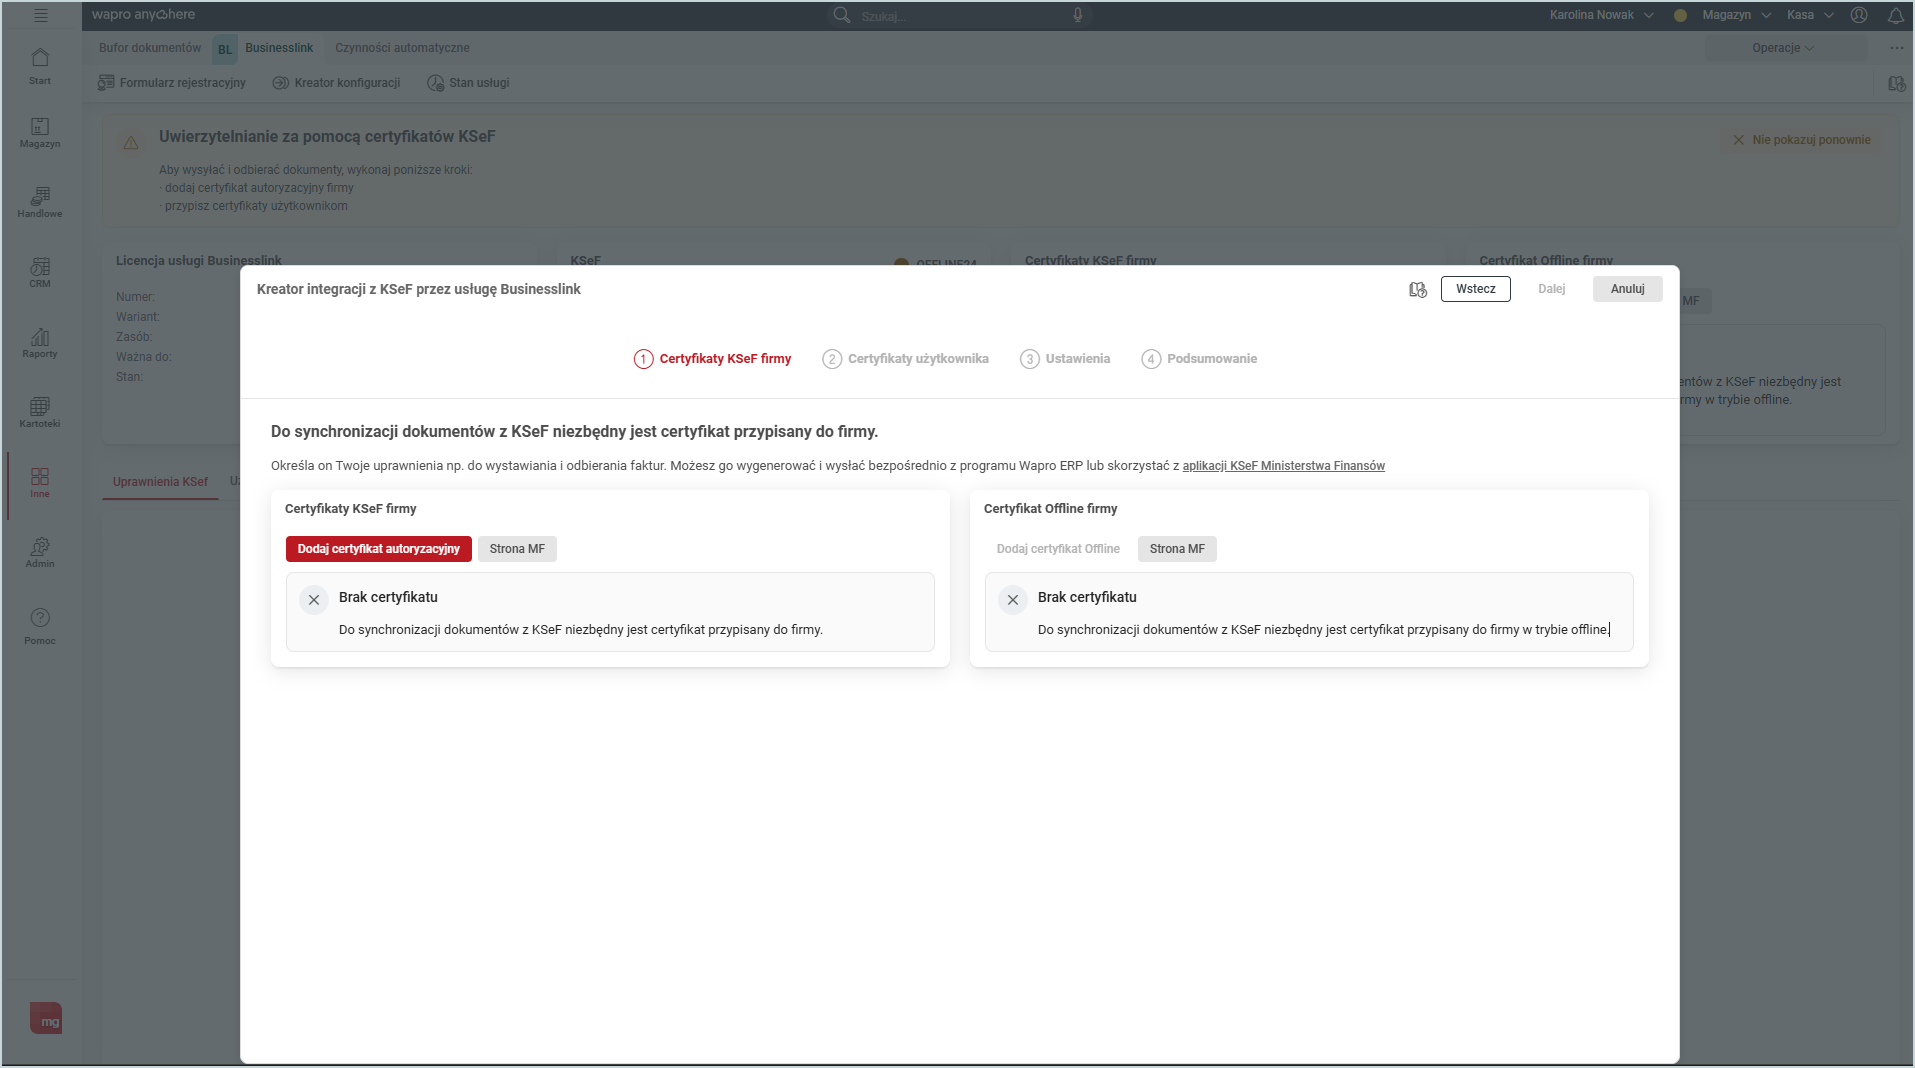Click wapro anywhere logo text
The image size is (1915, 1068).
[x=144, y=15]
